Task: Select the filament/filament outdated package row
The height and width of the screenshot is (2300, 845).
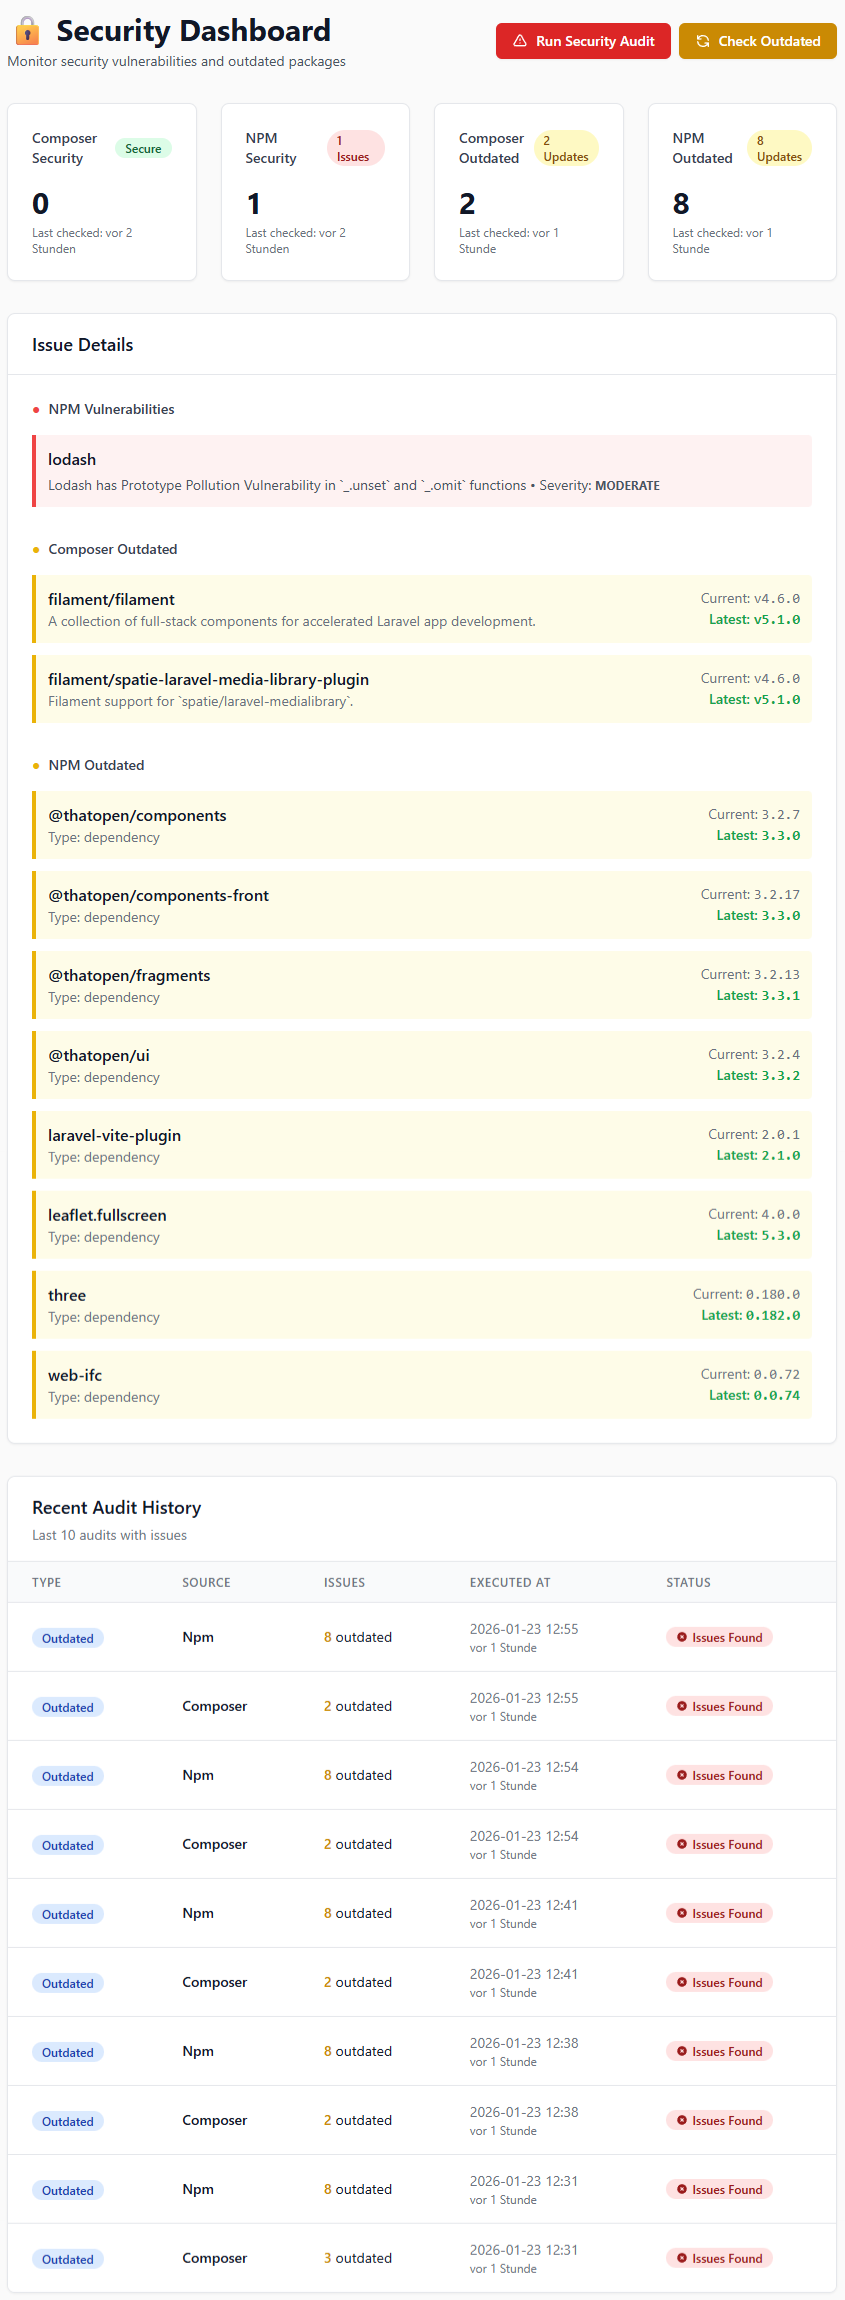Action: tap(422, 609)
